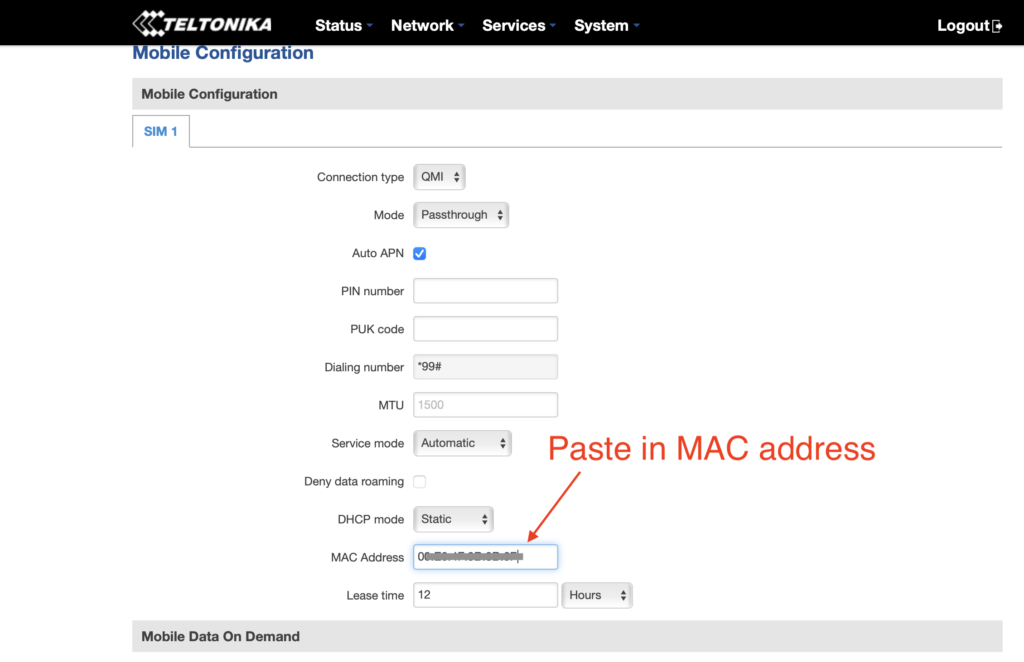Open the Mode dropdown set to Passthrough
Image resolution: width=1024 pixels, height=662 pixels.
[x=460, y=215]
